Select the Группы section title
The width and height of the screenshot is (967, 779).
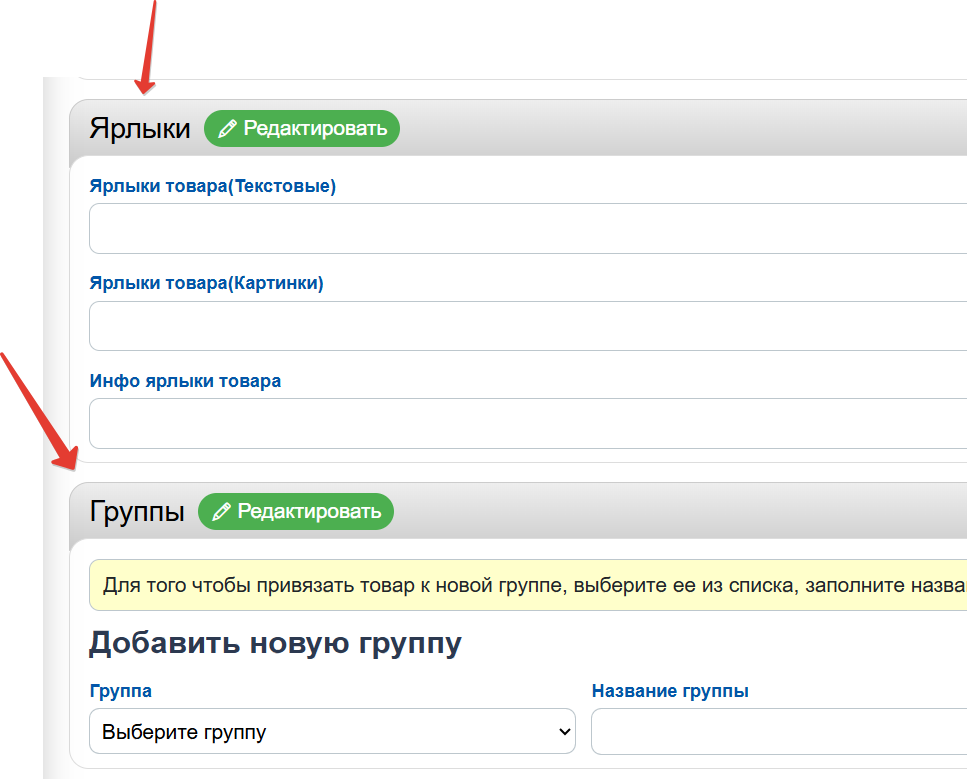(137, 512)
